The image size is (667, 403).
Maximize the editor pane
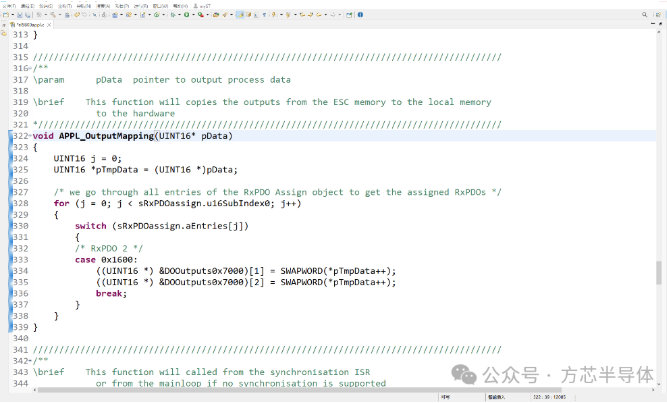click(660, 24)
